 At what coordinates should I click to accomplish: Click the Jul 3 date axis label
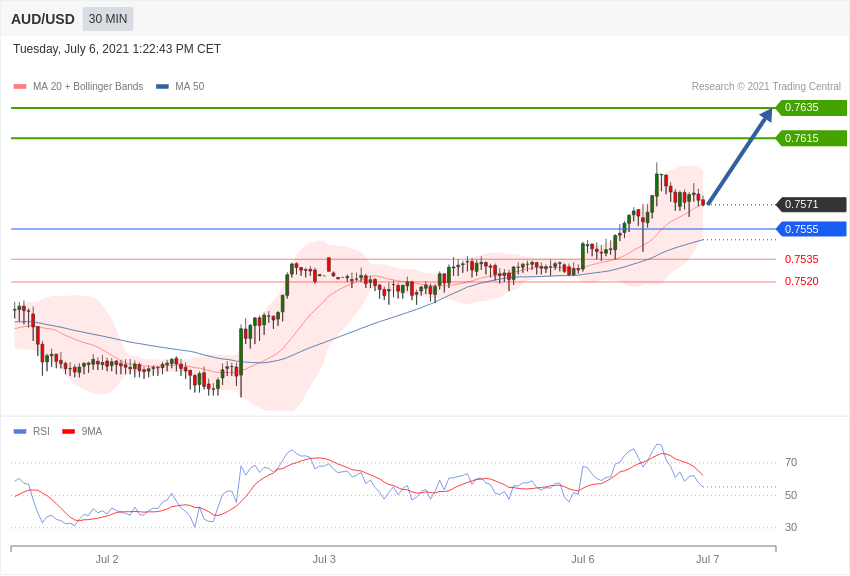point(324,559)
